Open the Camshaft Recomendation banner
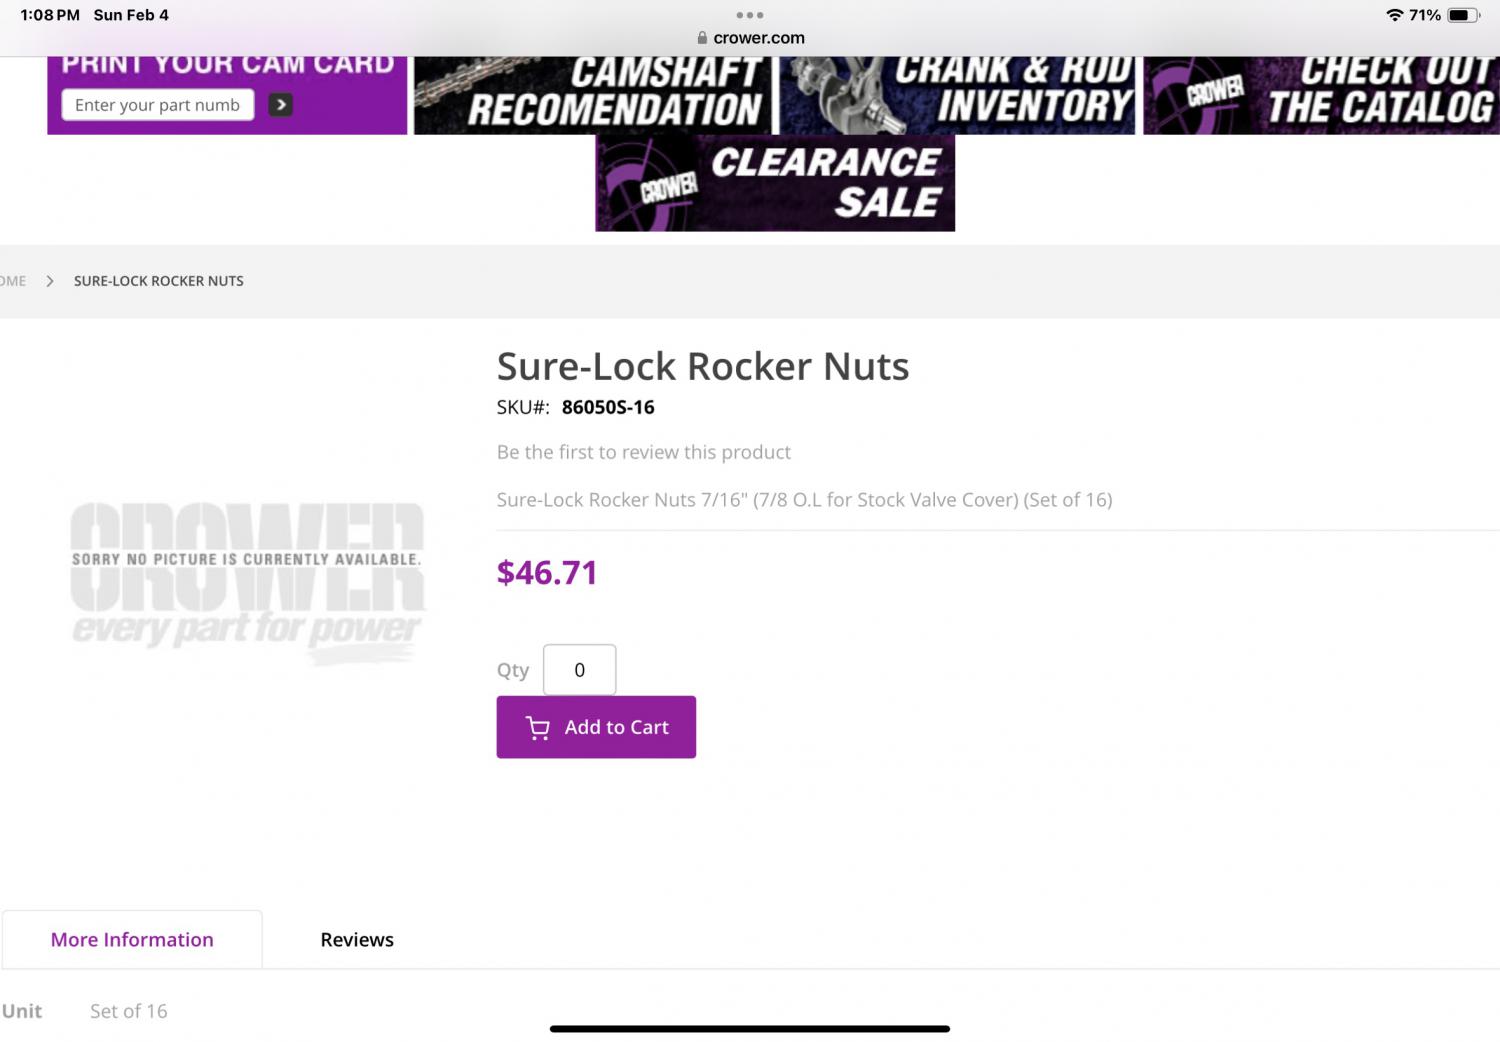 [x=595, y=95]
